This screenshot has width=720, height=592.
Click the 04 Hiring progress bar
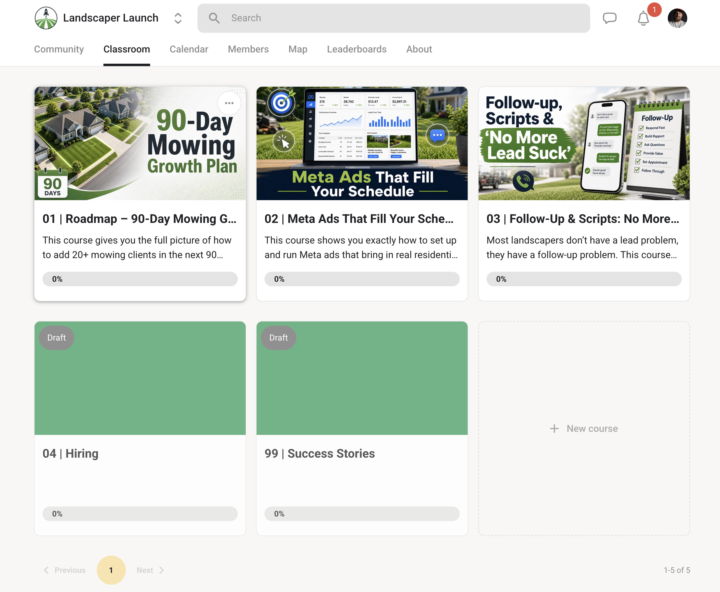[x=140, y=513]
